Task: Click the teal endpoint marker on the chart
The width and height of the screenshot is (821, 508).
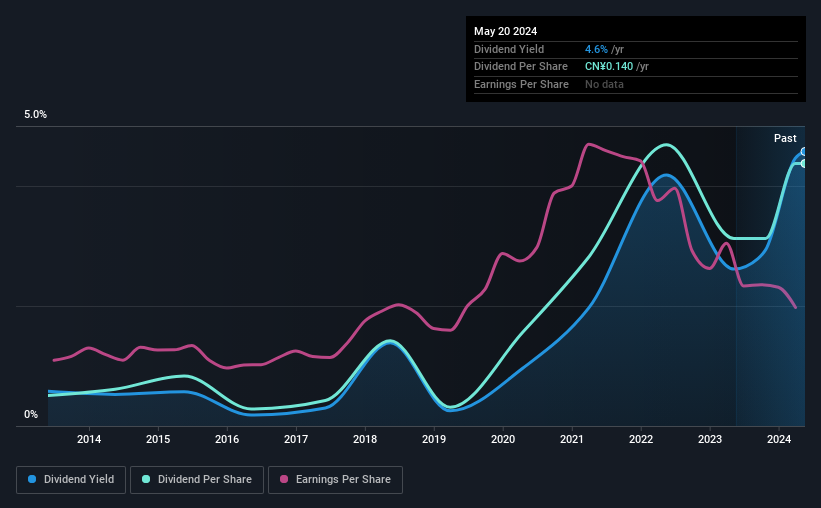Action: coord(804,163)
